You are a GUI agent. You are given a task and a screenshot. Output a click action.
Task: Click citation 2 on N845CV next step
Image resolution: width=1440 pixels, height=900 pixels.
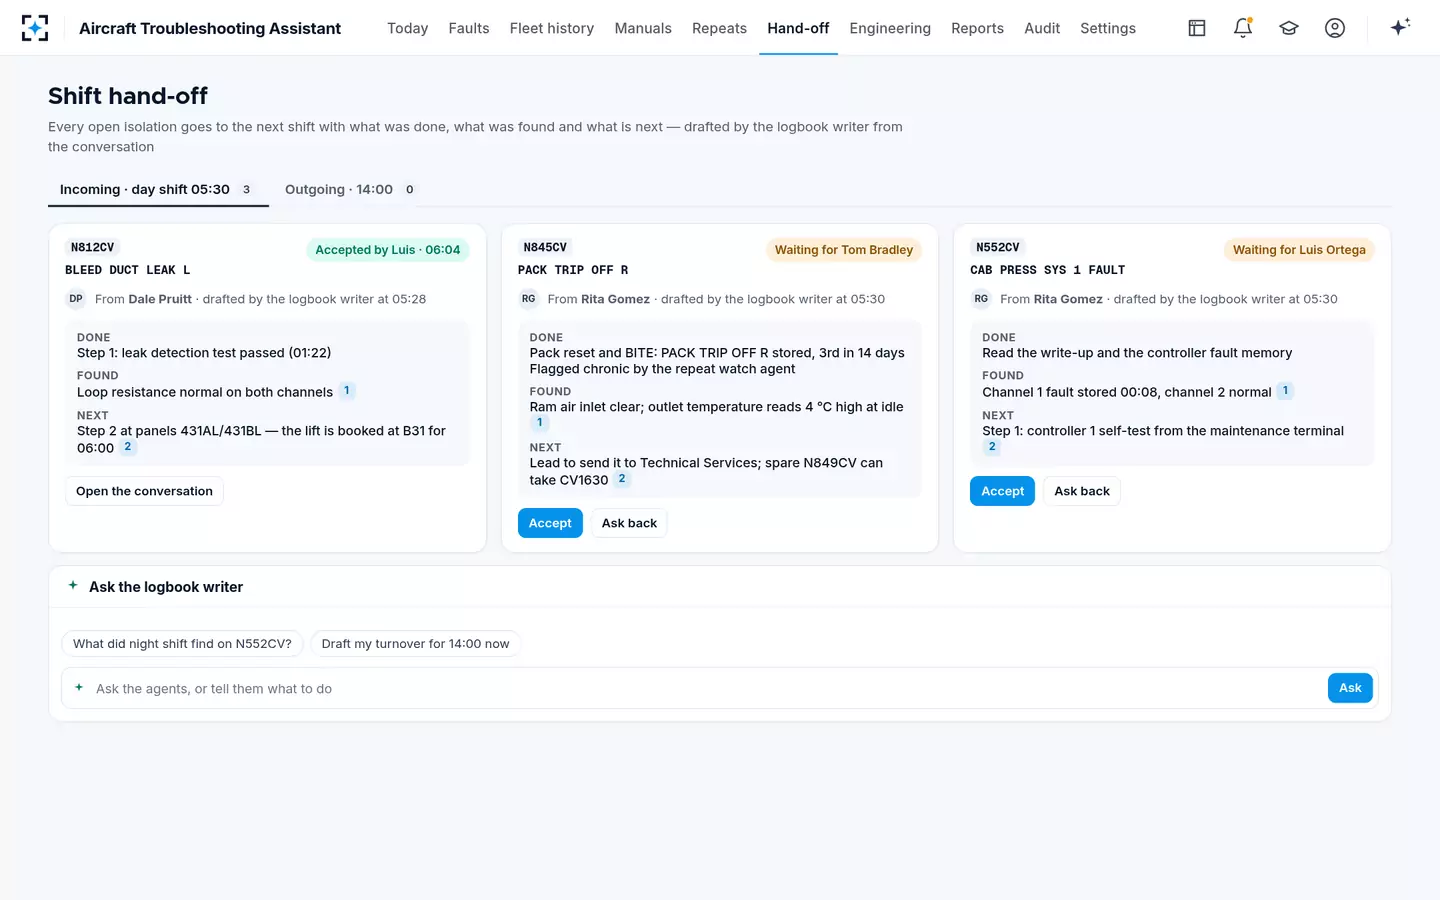[x=622, y=479]
